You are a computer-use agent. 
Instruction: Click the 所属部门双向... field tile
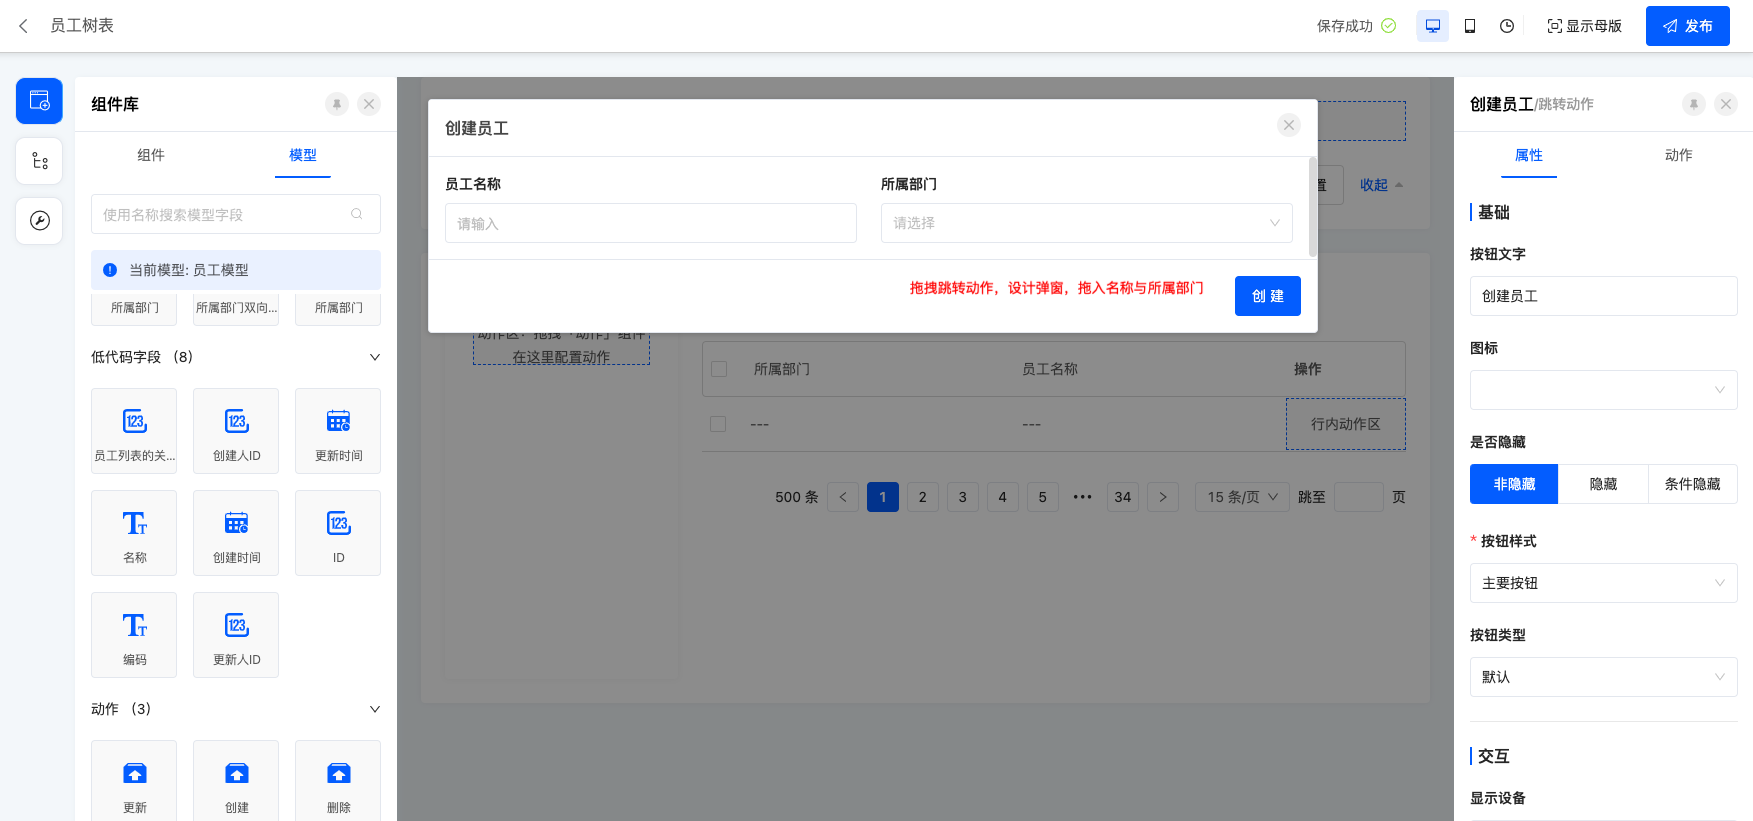point(236,309)
